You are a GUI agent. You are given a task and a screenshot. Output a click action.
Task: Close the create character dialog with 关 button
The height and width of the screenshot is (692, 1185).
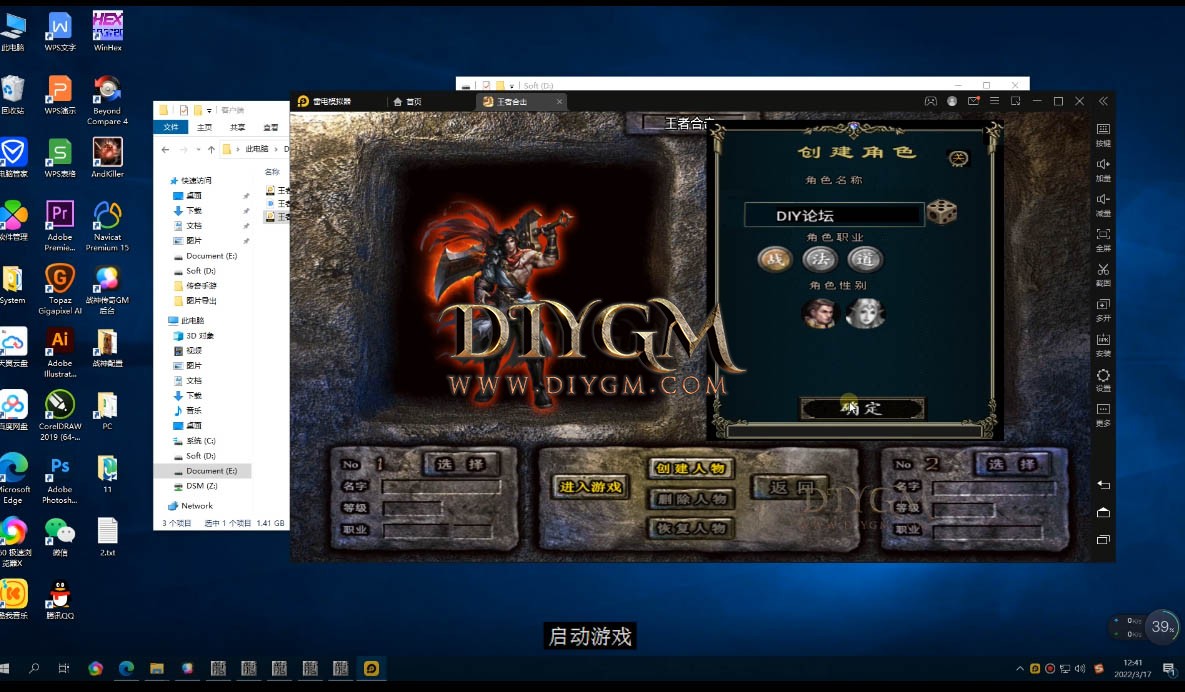[958, 158]
